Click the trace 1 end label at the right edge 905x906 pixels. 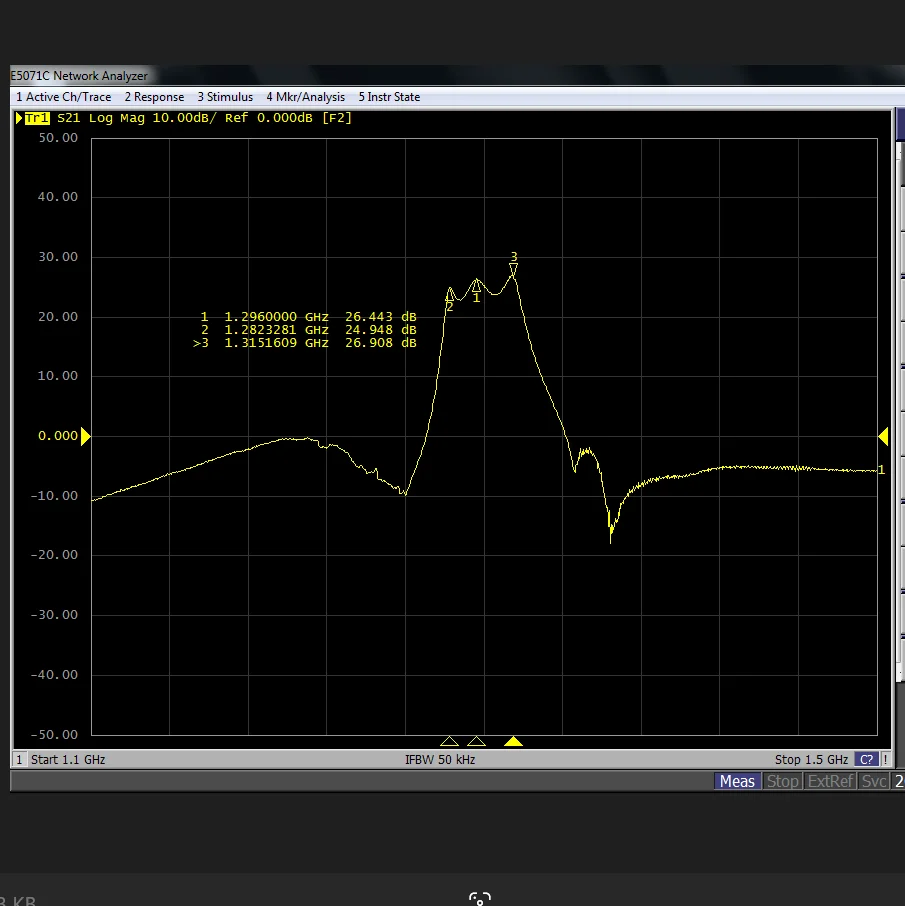click(881, 470)
